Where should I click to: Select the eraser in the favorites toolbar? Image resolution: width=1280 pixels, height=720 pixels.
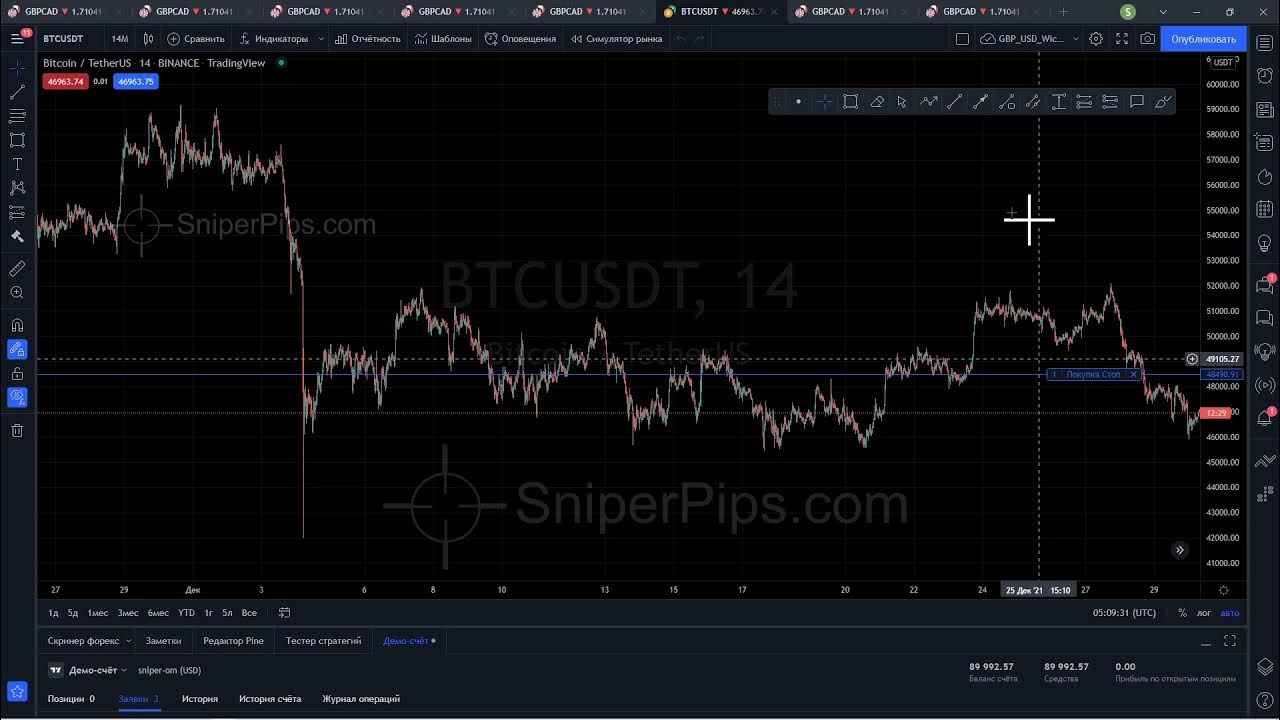click(876, 101)
